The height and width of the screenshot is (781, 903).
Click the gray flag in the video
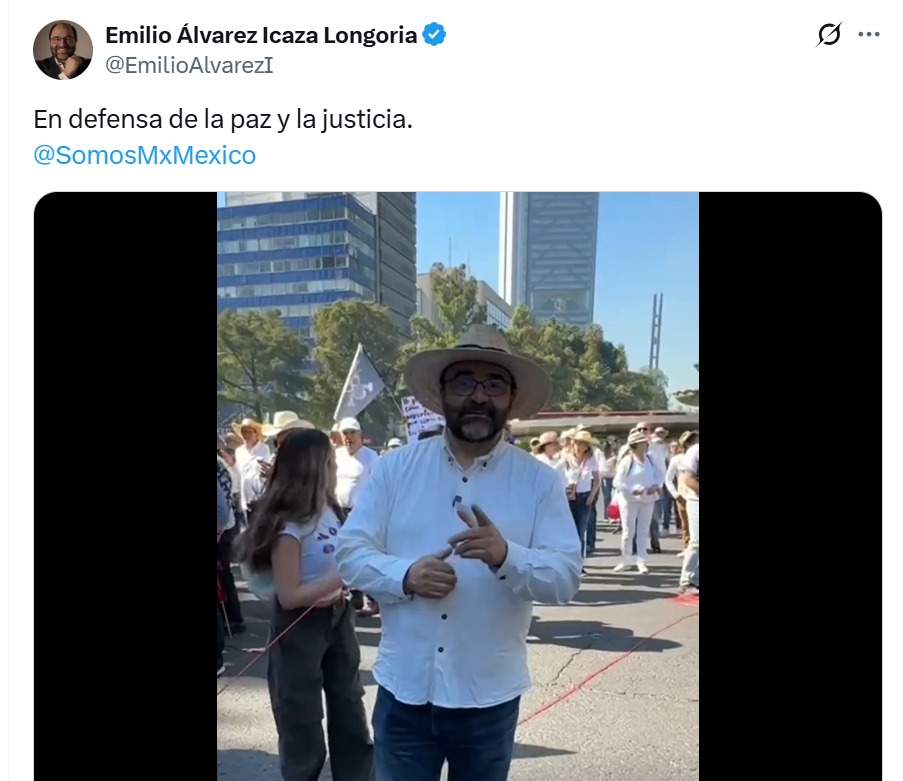[359, 384]
